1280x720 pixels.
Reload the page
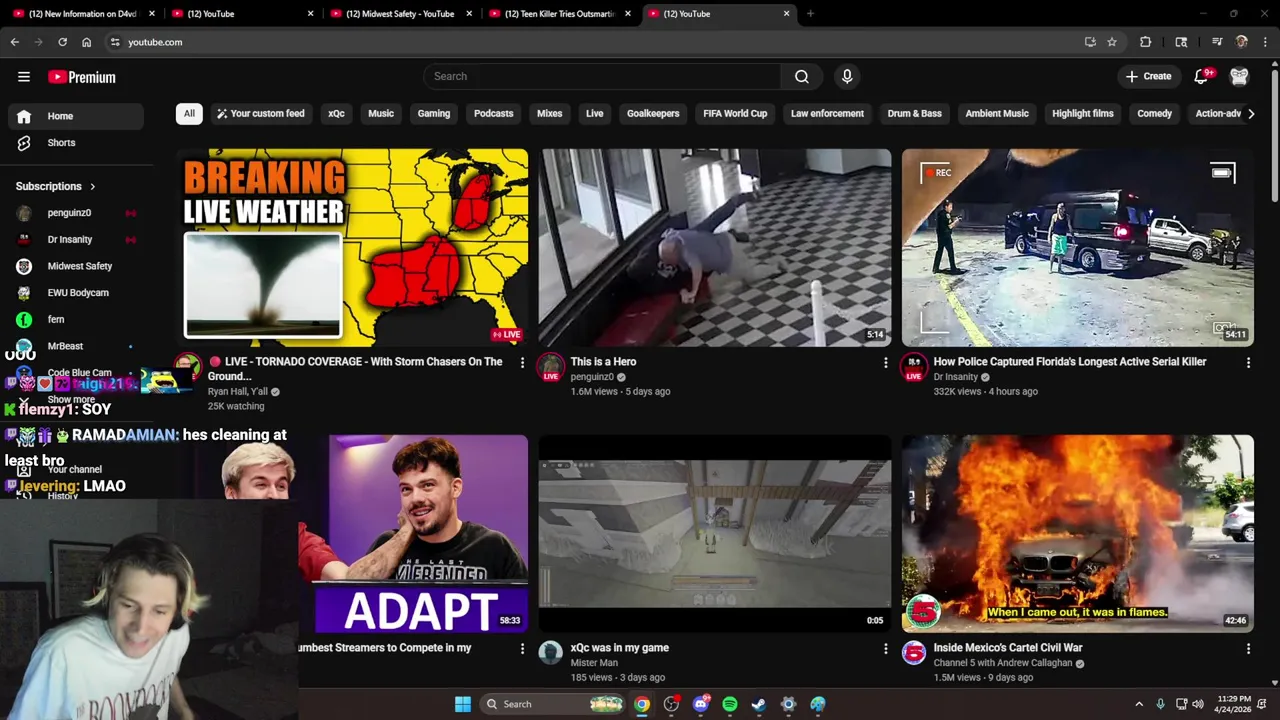click(62, 42)
